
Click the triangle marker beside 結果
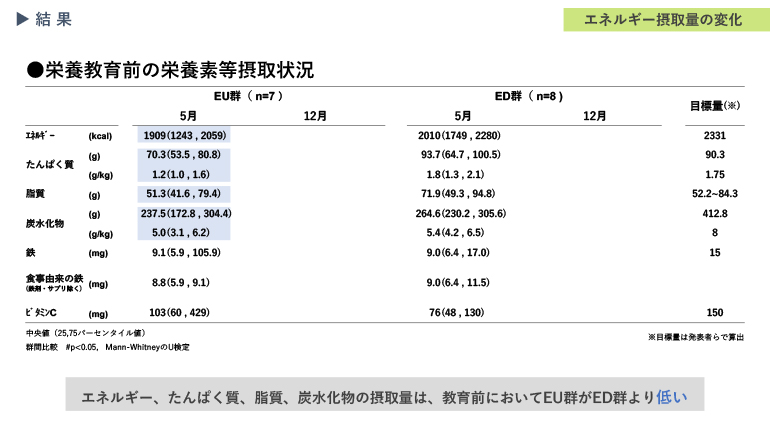tap(22, 19)
